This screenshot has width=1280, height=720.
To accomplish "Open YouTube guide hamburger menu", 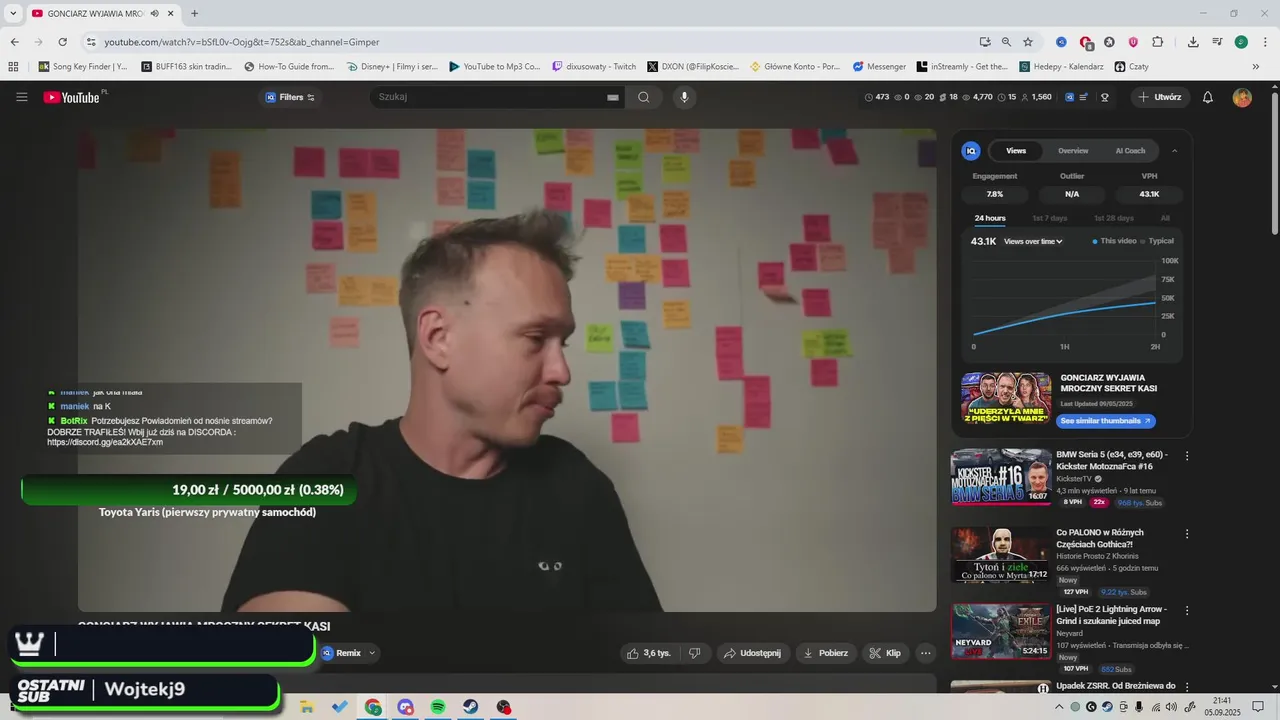I will coord(21,97).
